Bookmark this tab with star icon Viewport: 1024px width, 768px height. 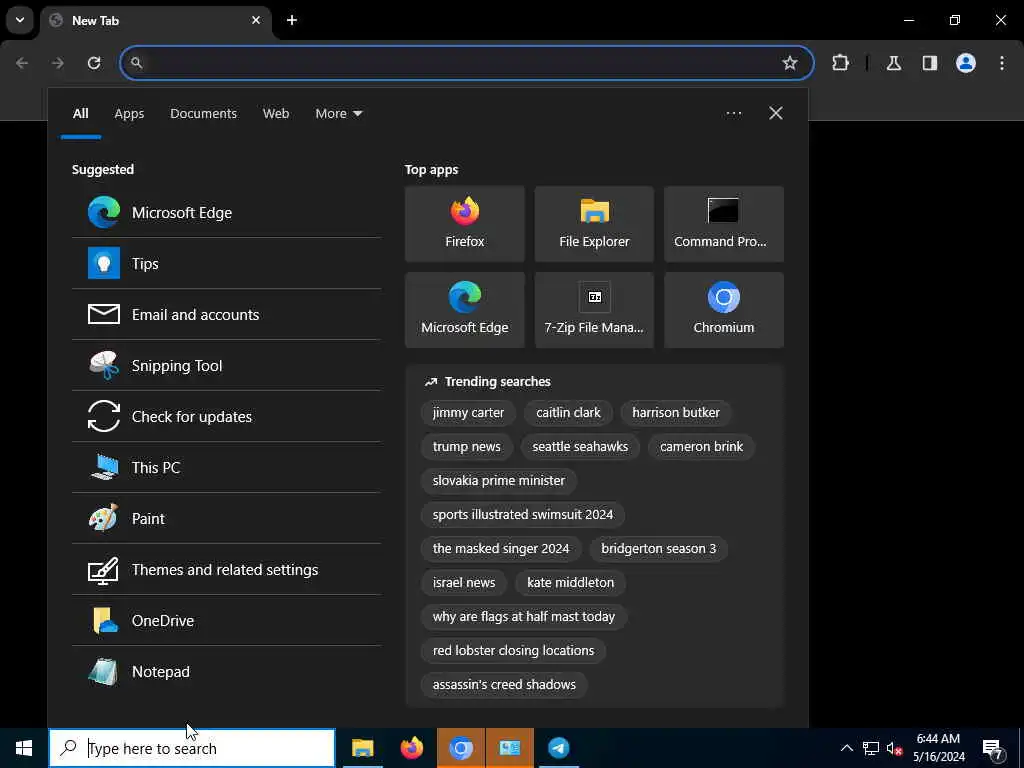click(790, 63)
